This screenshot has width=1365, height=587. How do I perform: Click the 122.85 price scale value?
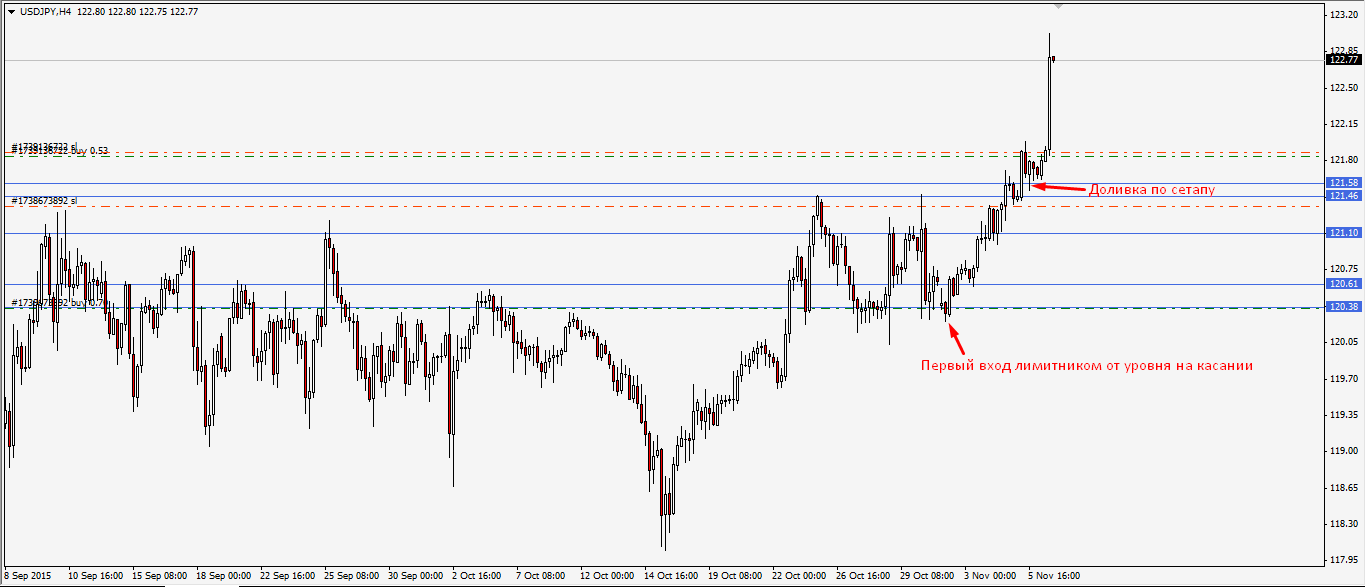(x=1344, y=51)
